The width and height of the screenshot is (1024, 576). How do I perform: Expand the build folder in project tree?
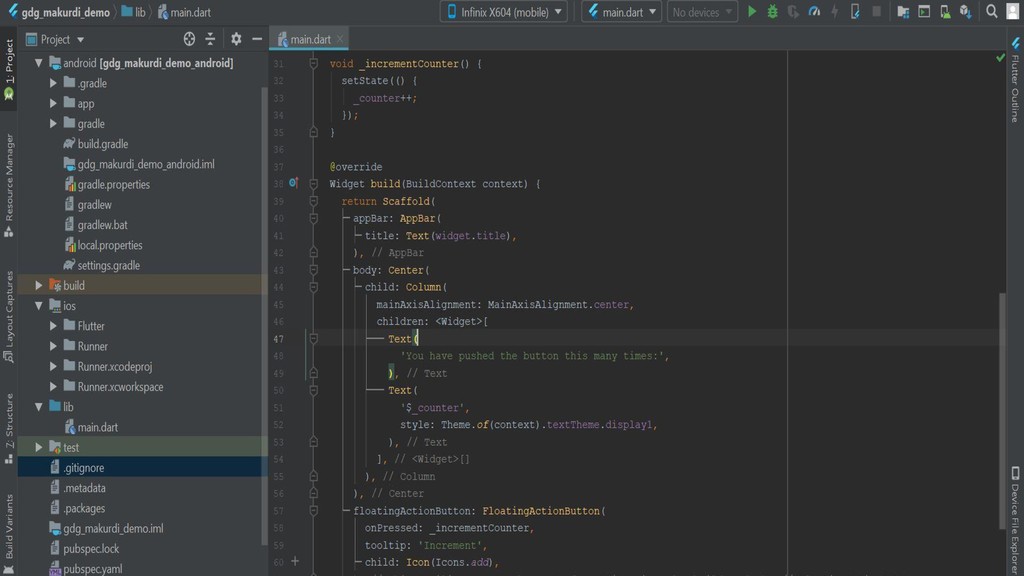point(39,286)
